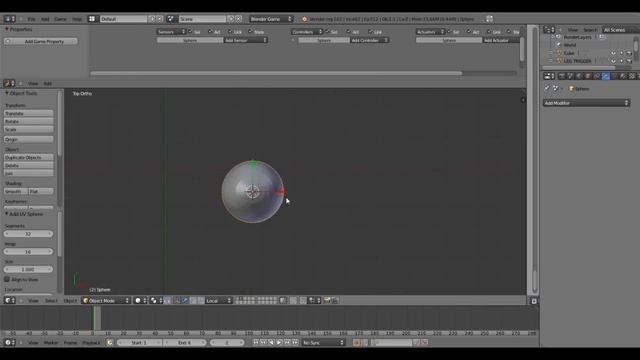Open the File menu
Screen dimensions: 640x360
click(x=31, y=19)
